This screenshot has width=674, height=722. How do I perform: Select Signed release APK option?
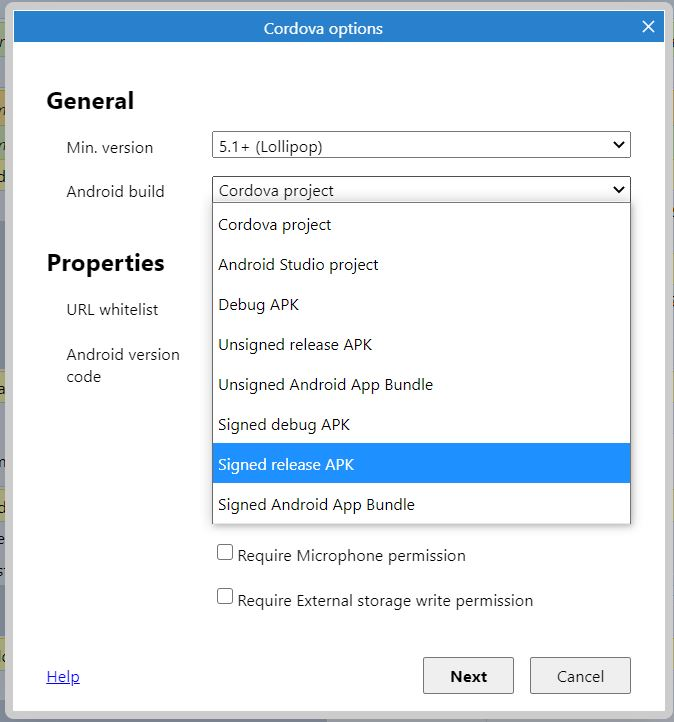(421, 464)
